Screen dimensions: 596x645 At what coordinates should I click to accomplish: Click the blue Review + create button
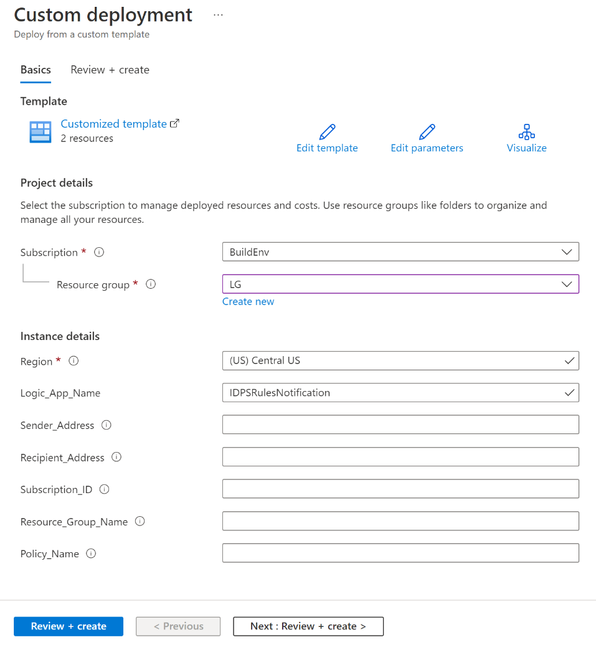click(x=68, y=626)
